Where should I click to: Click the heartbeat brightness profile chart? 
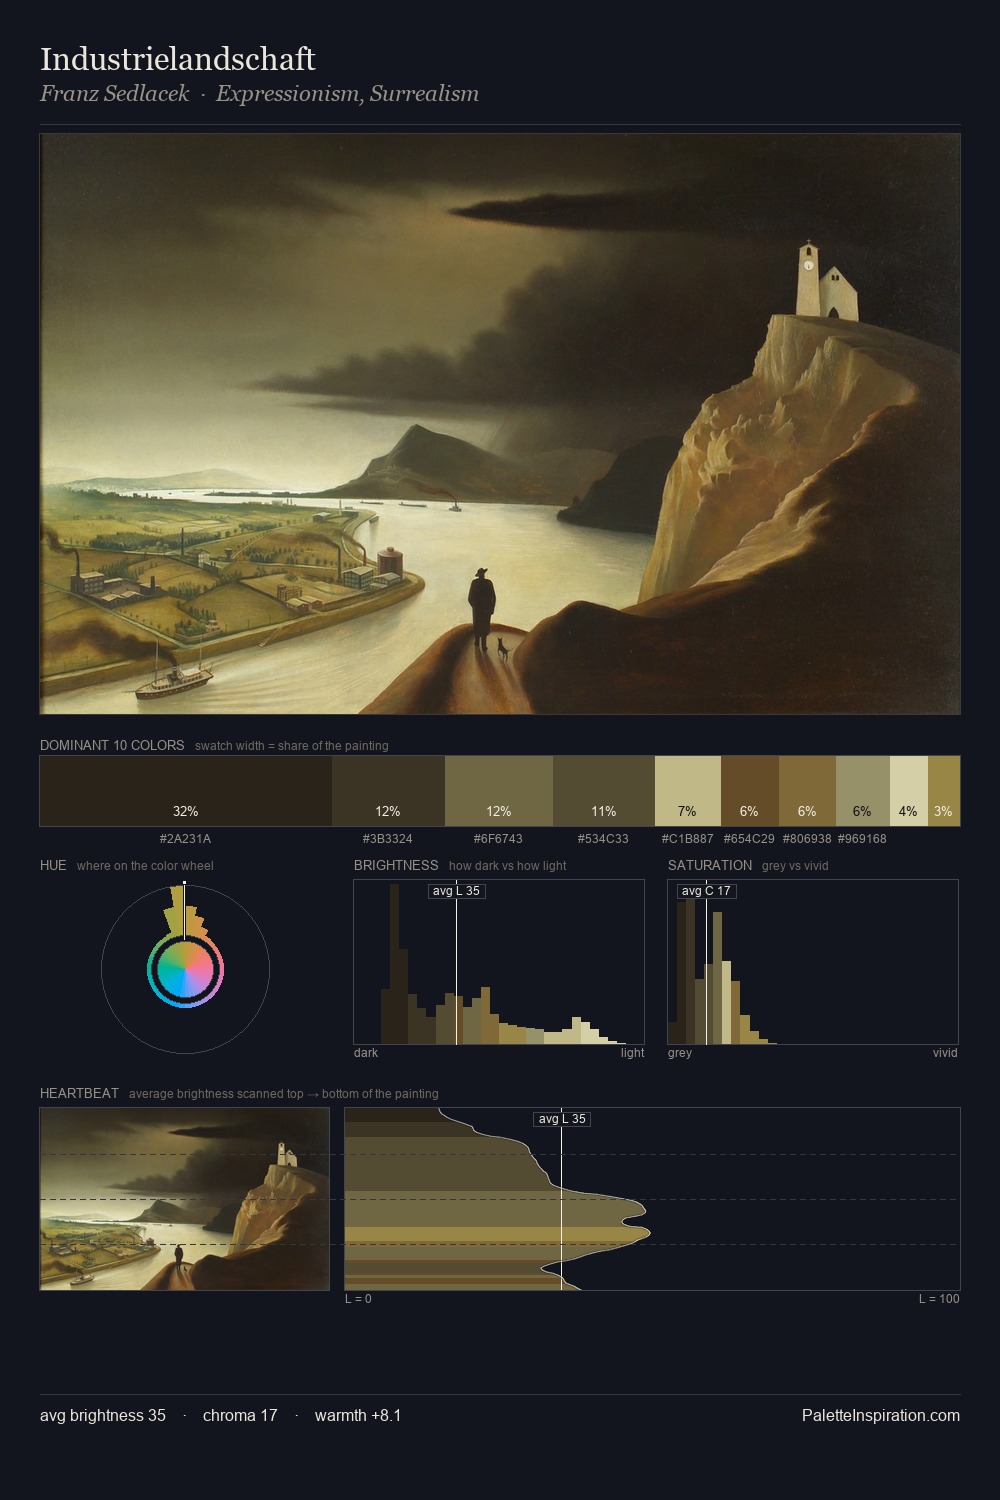(x=652, y=1199)
